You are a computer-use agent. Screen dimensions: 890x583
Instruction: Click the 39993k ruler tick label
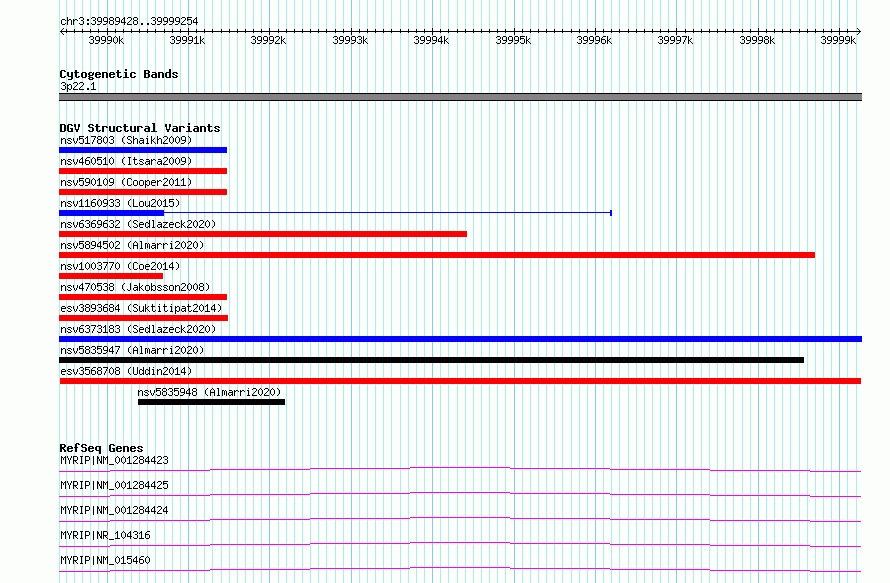350,40
